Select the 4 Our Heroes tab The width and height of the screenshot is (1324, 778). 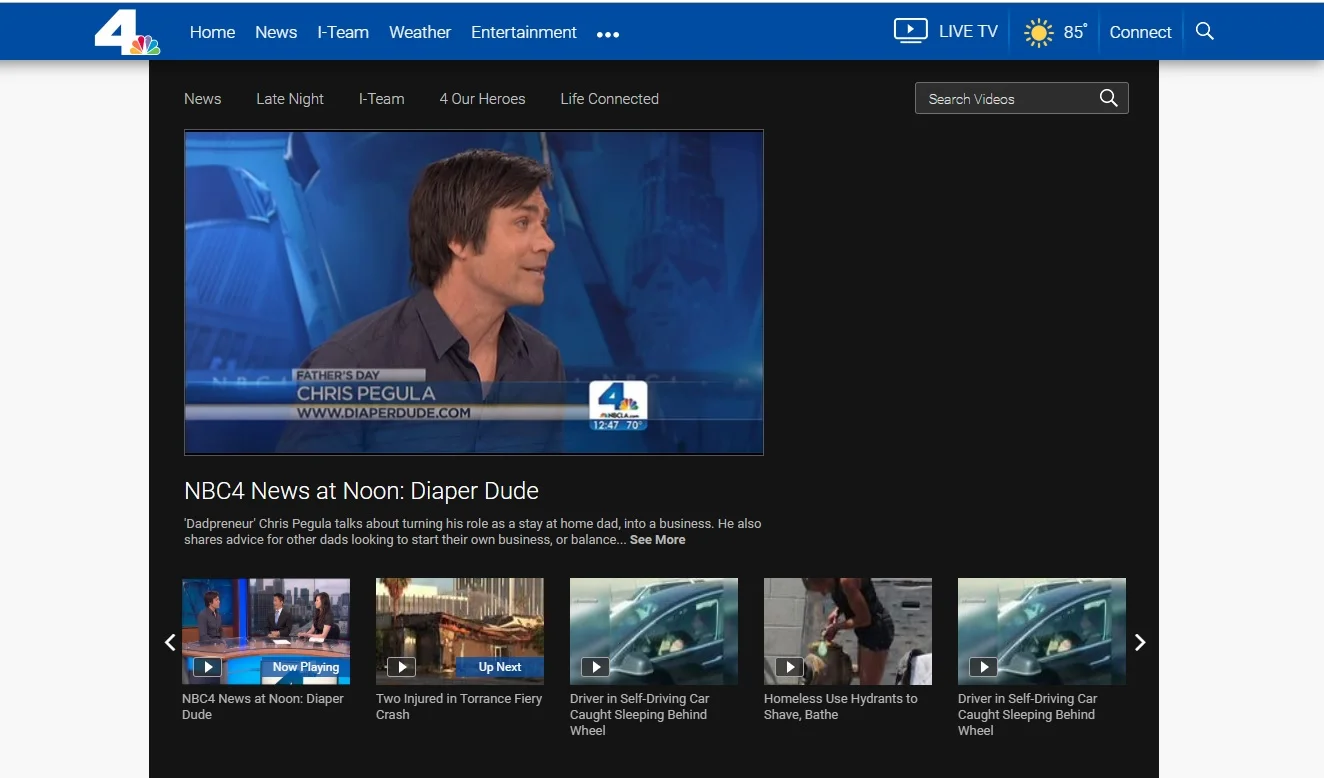[482, 98]
